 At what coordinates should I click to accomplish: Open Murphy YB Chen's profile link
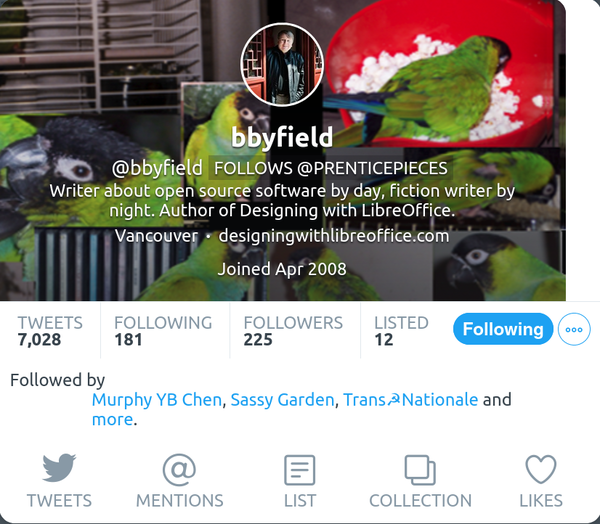(157, 400)
